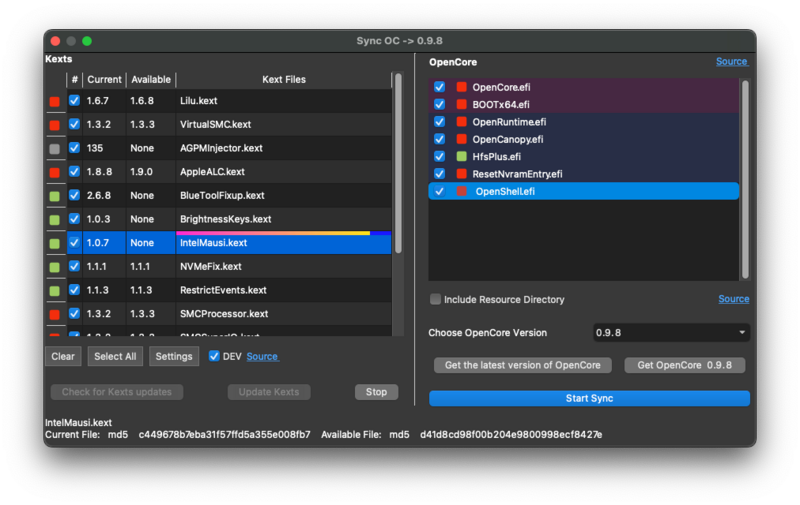This screenshot has width=800, height=505.
Task: Open the OpenCore Source link
Action: 731,62
